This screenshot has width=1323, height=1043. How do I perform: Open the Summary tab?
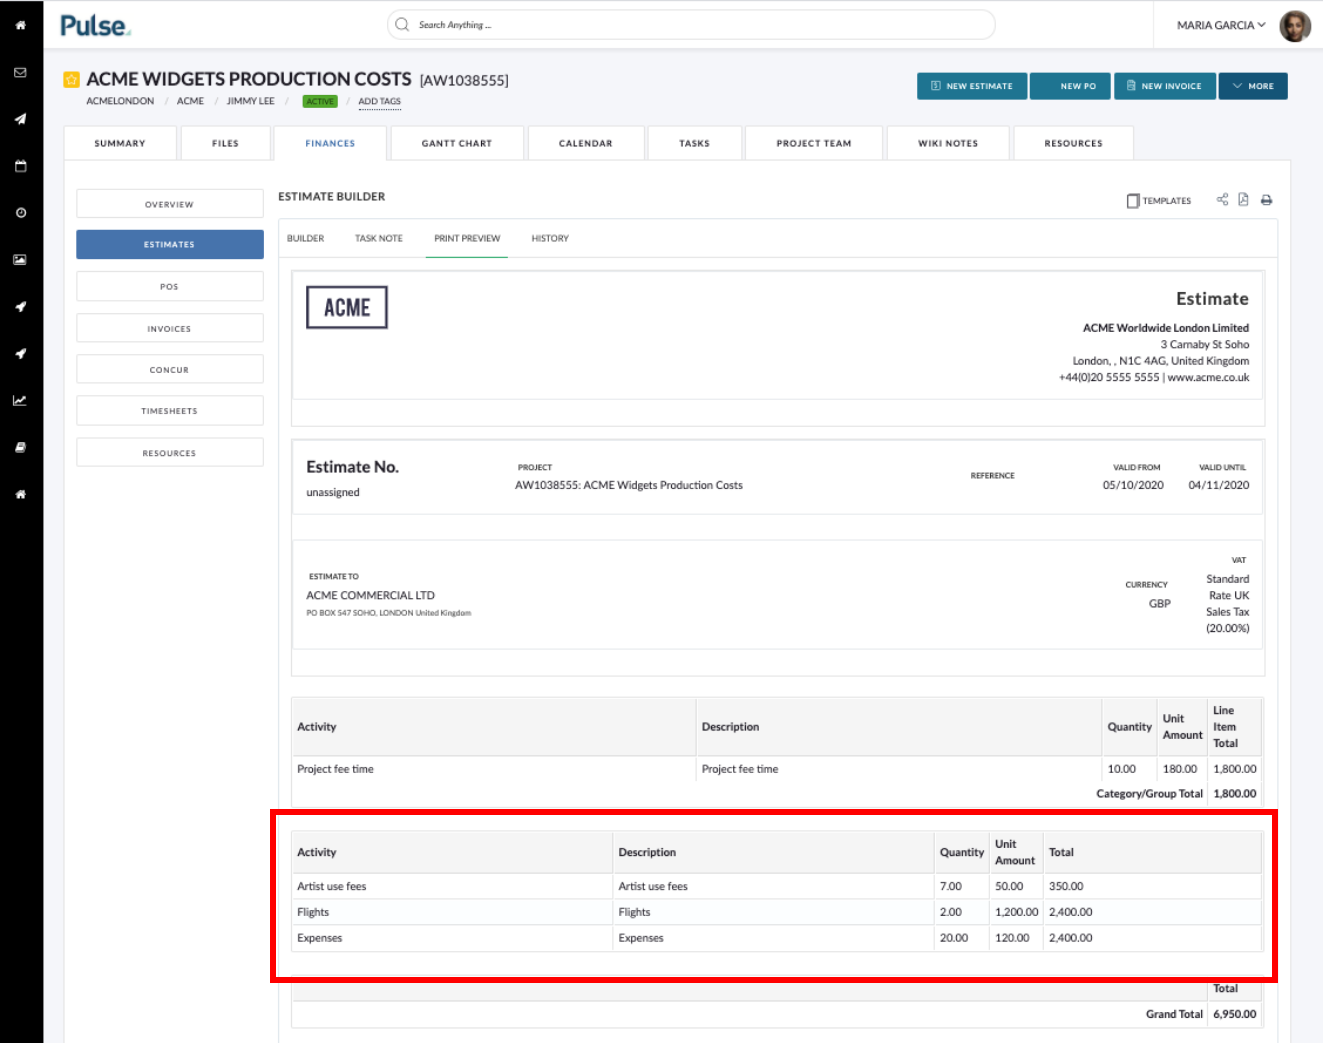click(x=120, y=143)
